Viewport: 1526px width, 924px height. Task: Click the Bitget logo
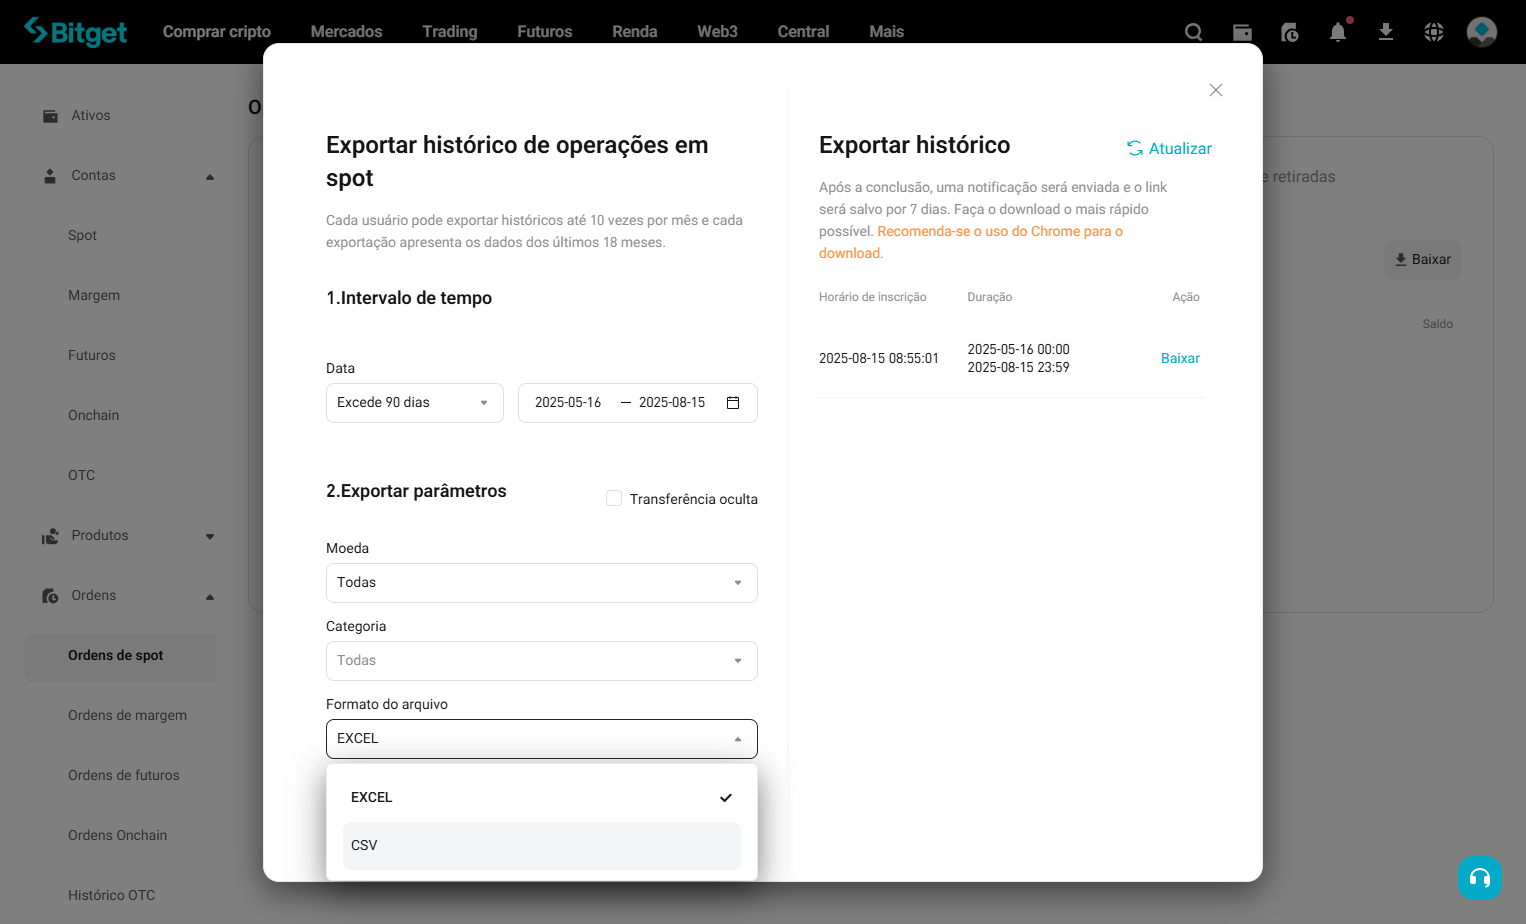click(76, 32)
